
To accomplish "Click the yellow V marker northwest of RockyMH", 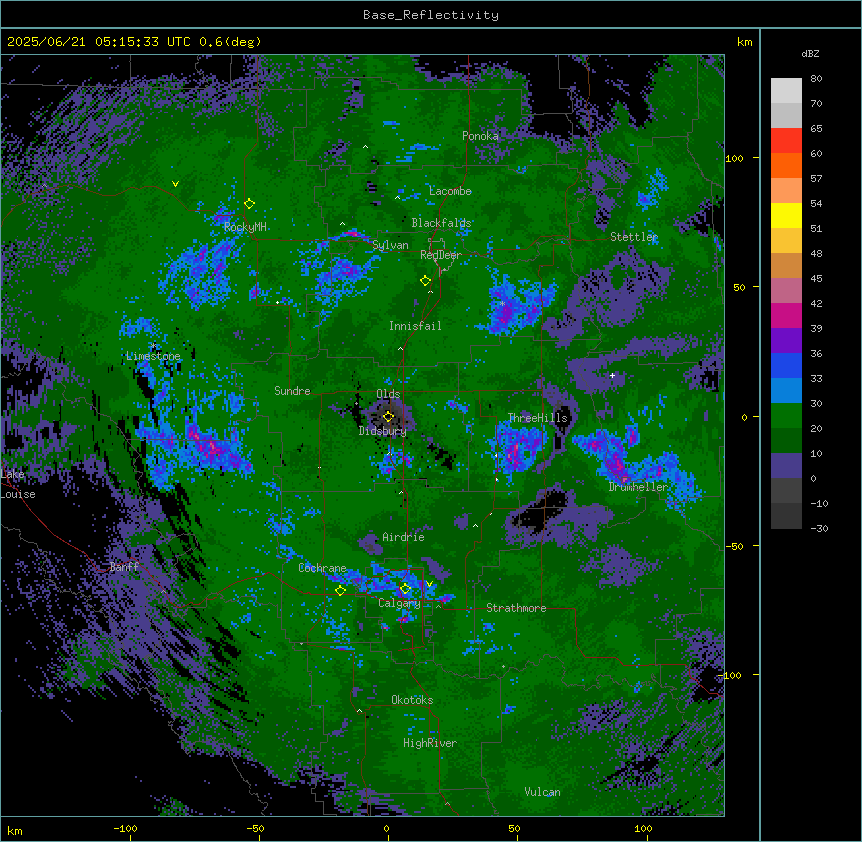I will pos(175,184).
